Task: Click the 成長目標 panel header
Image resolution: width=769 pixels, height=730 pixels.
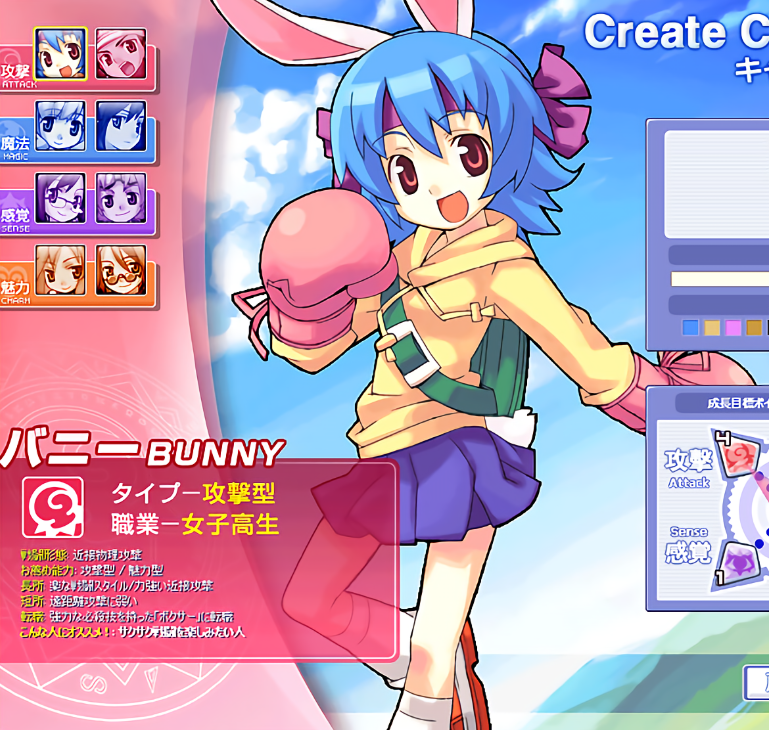Action: pyautogui.click(x=722, y=403)
